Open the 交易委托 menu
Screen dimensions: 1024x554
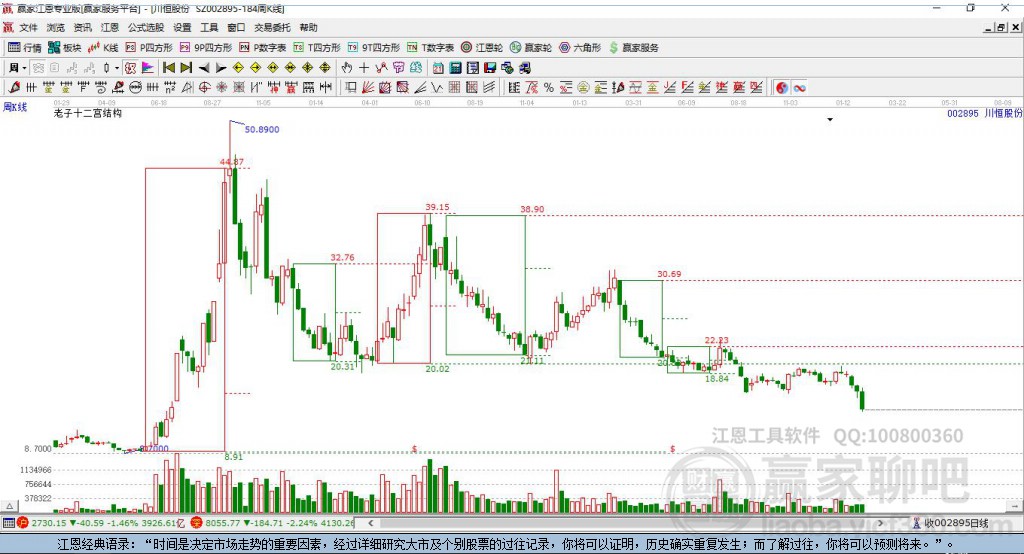pyautogui.click(x=272, y=27)
